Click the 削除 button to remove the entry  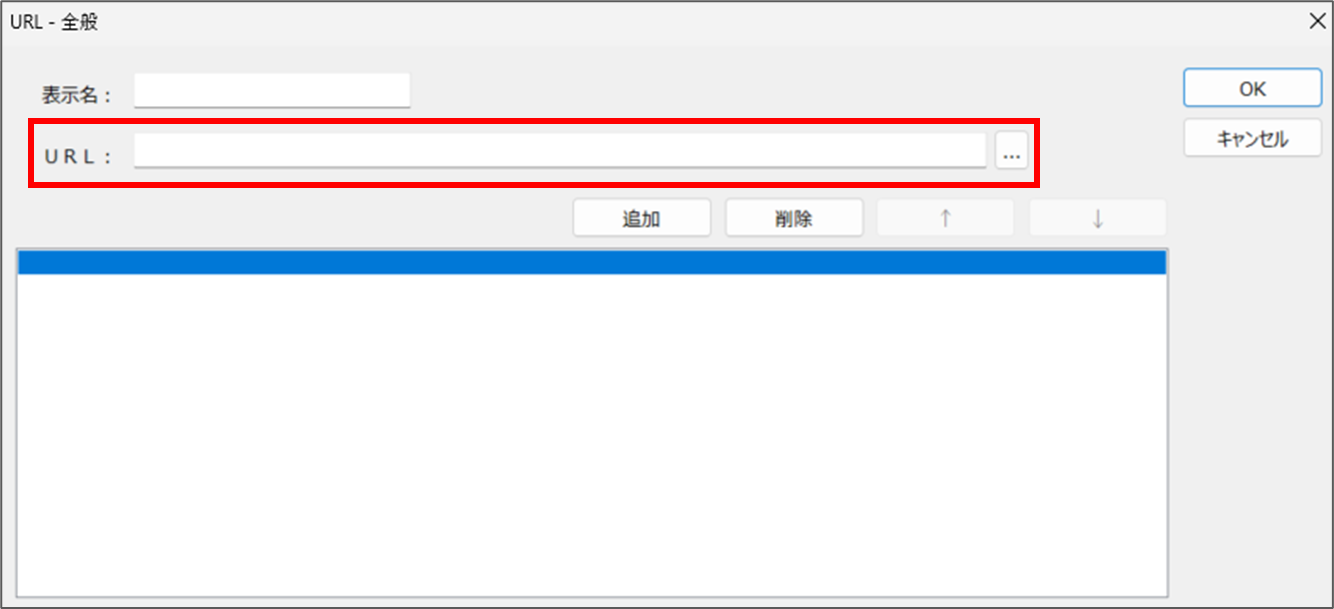tap(793, 218)
